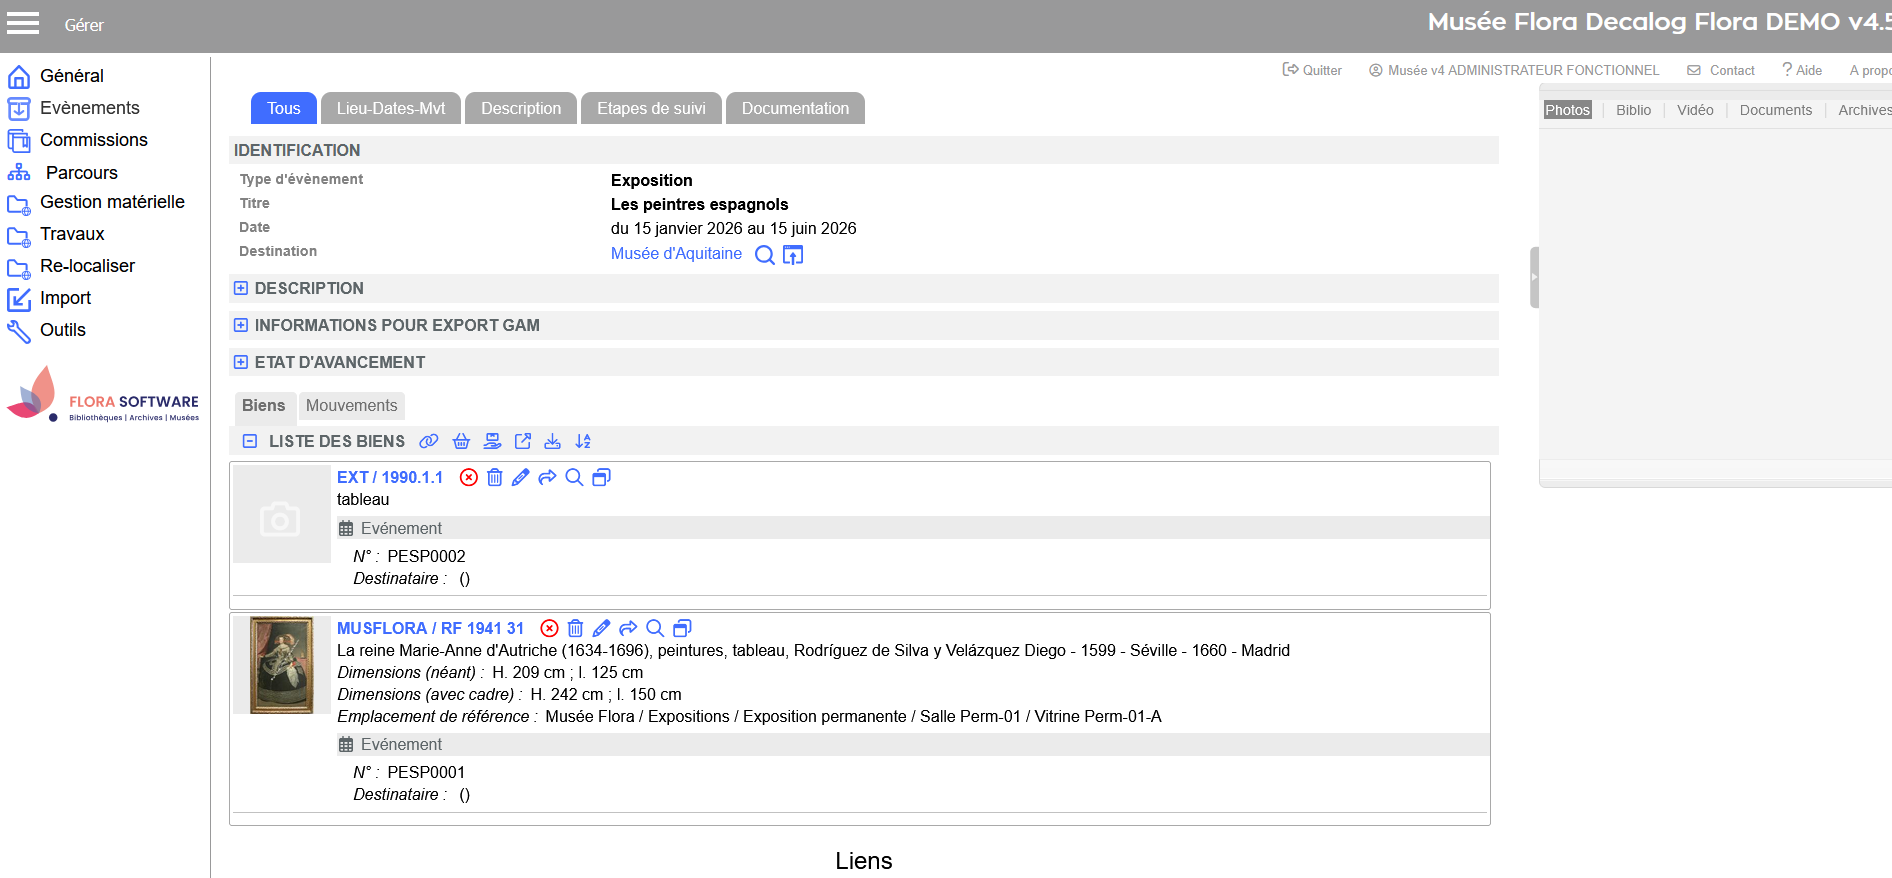The image size is (1892, 878).
Task: Click the forward arrow icon for MUSFLORA / RF 1941 31
Action: coord(628,629)
